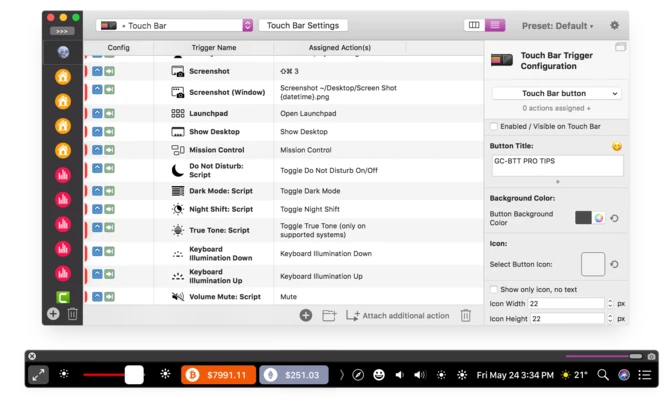Select the Mission Control trigger row
The height and width of the screenshot is (400, 672).
tap(283, 150)
